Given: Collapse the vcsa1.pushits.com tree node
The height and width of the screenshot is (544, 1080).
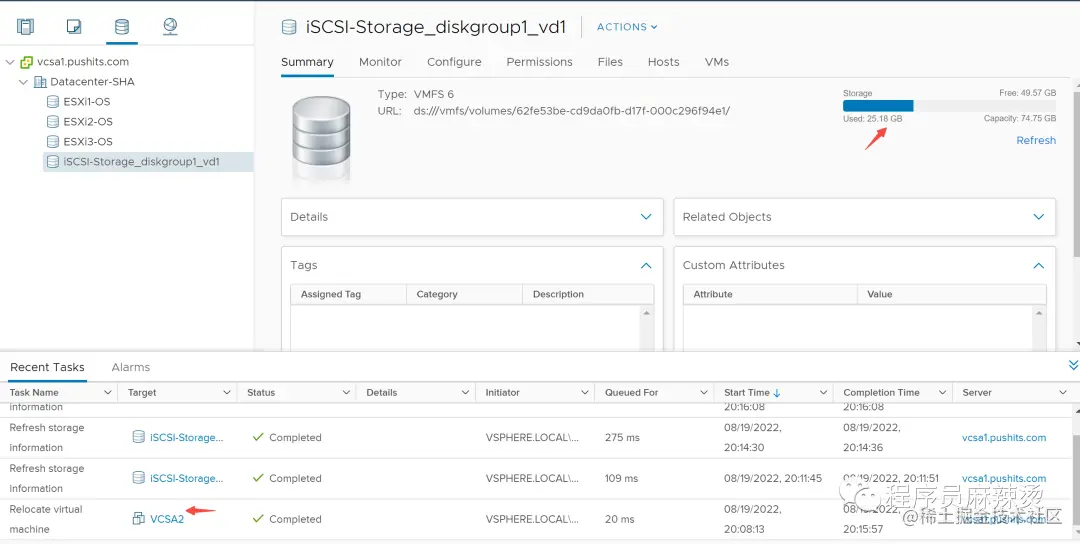Looking at the screenshot, I should (10, 62).
